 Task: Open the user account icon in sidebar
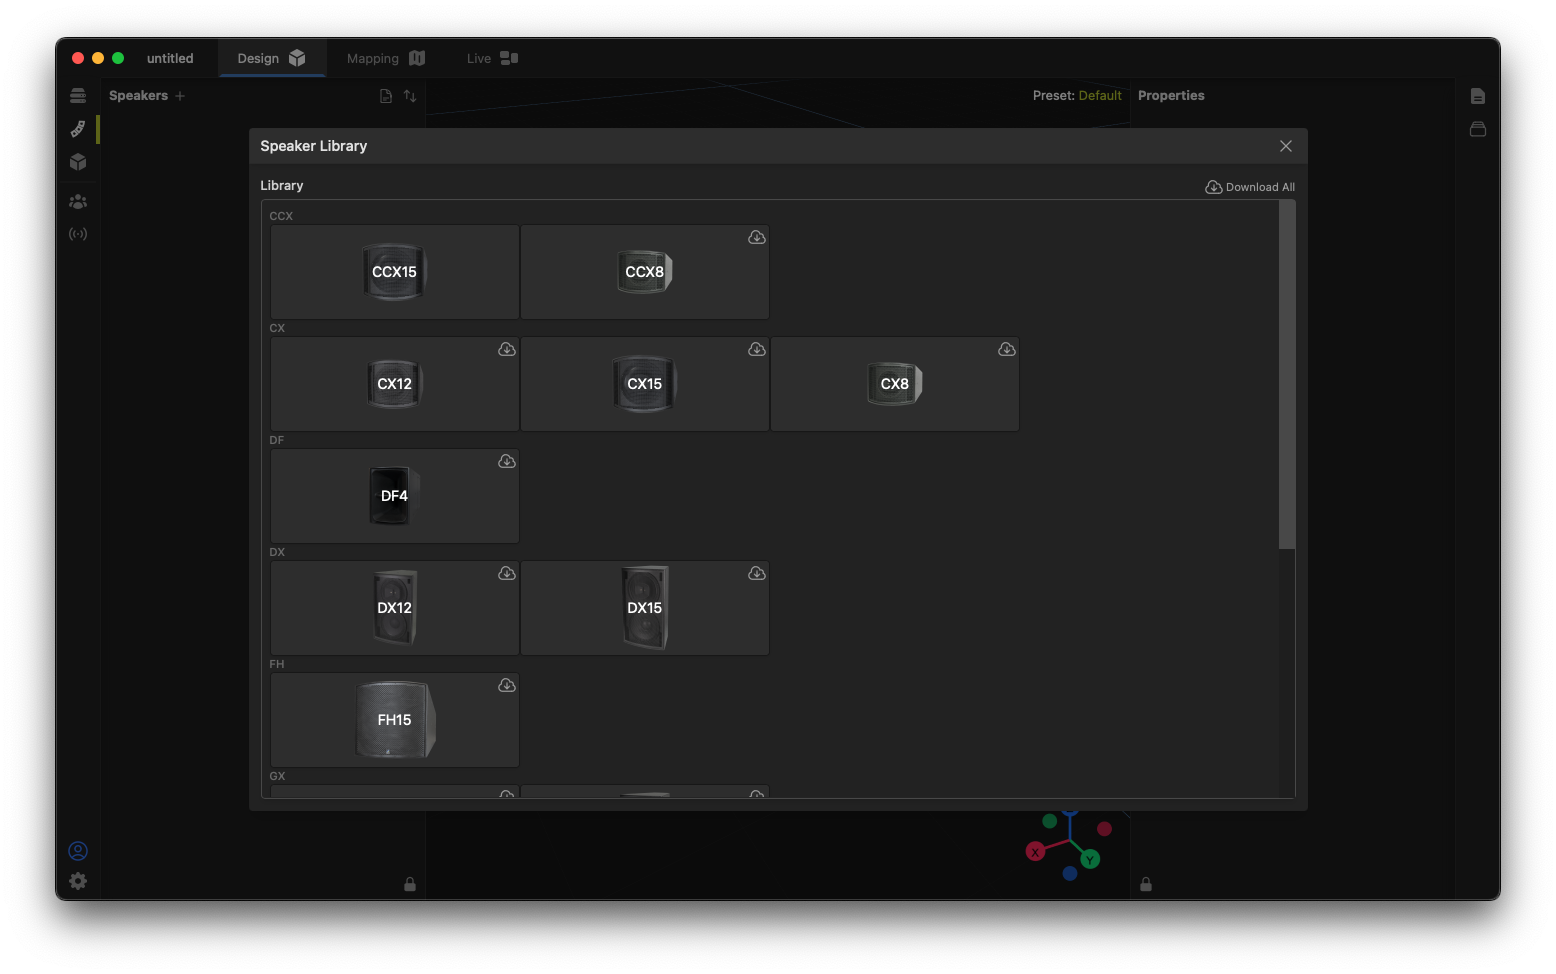(x=78, y=851)
